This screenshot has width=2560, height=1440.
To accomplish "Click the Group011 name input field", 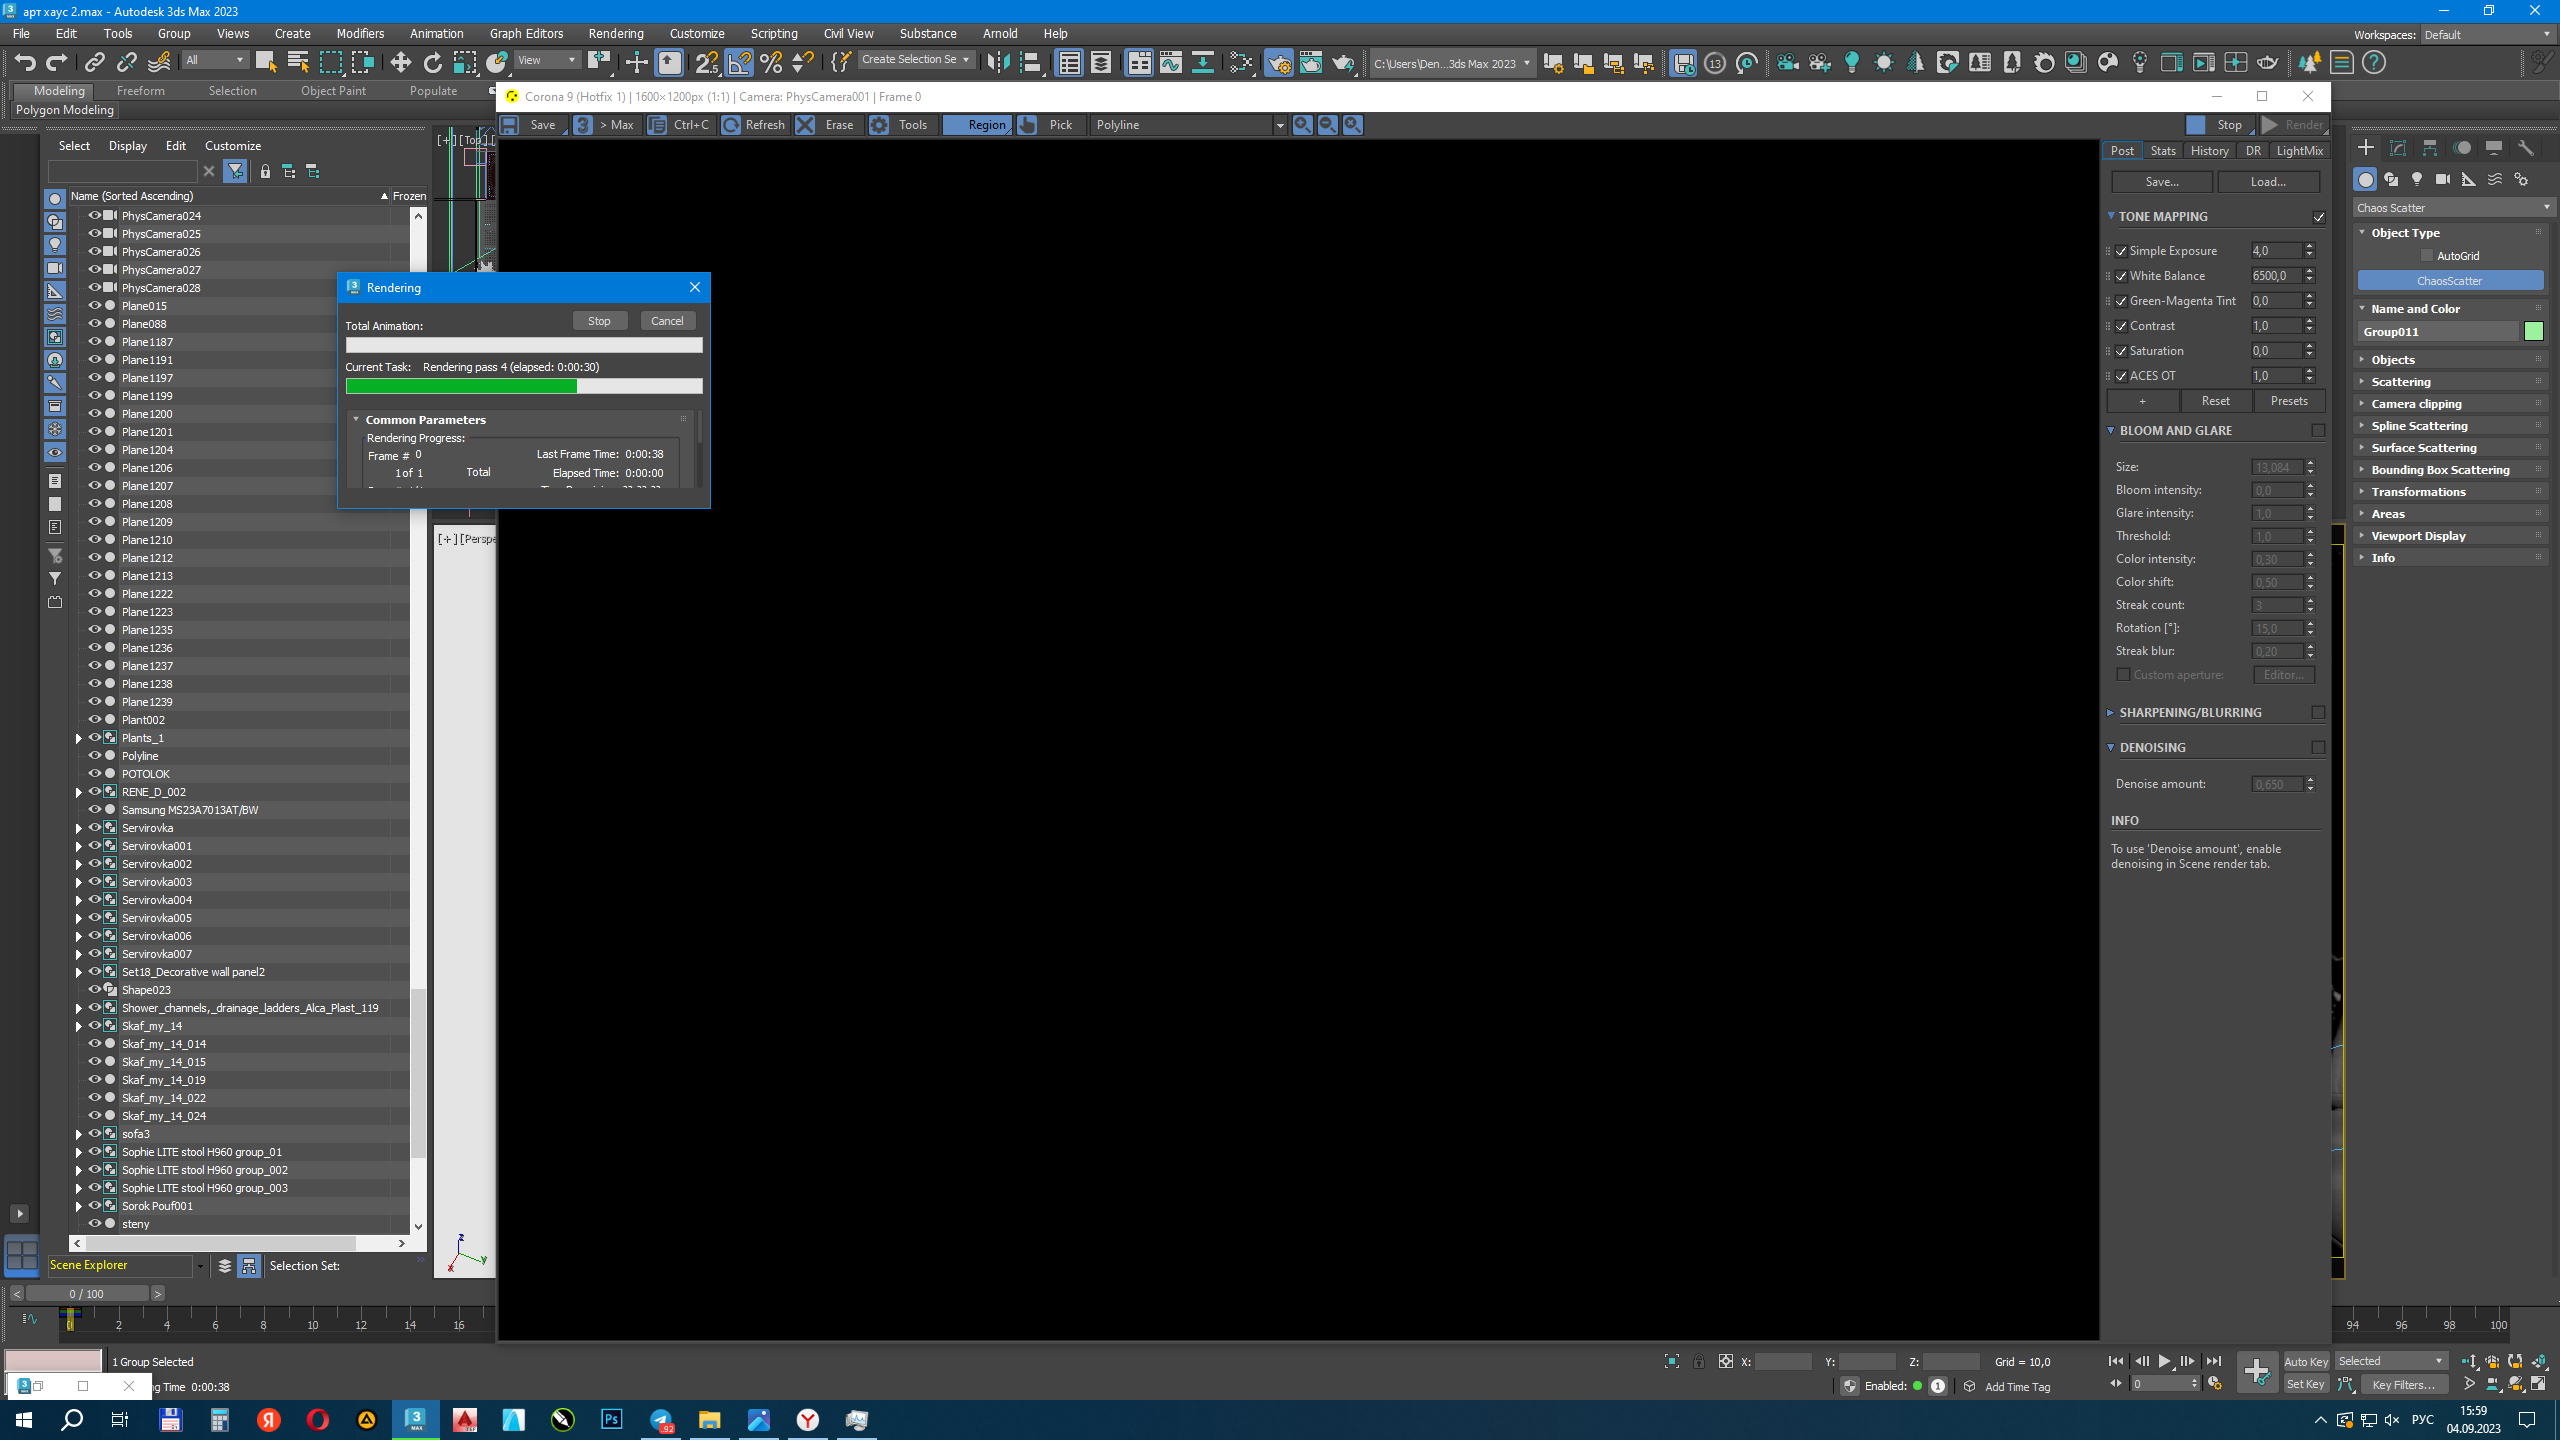I will point(2438,332).
